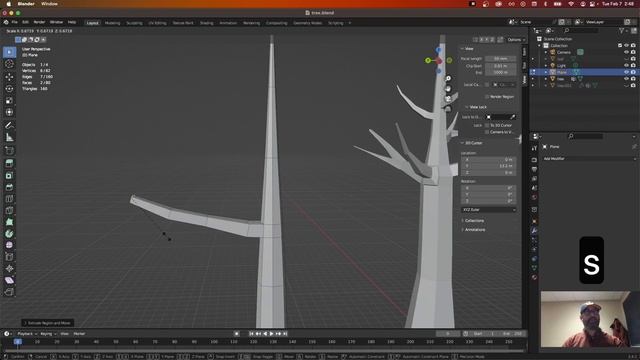
Task: Select the Inset Faces tool
Action: point(9,176)
